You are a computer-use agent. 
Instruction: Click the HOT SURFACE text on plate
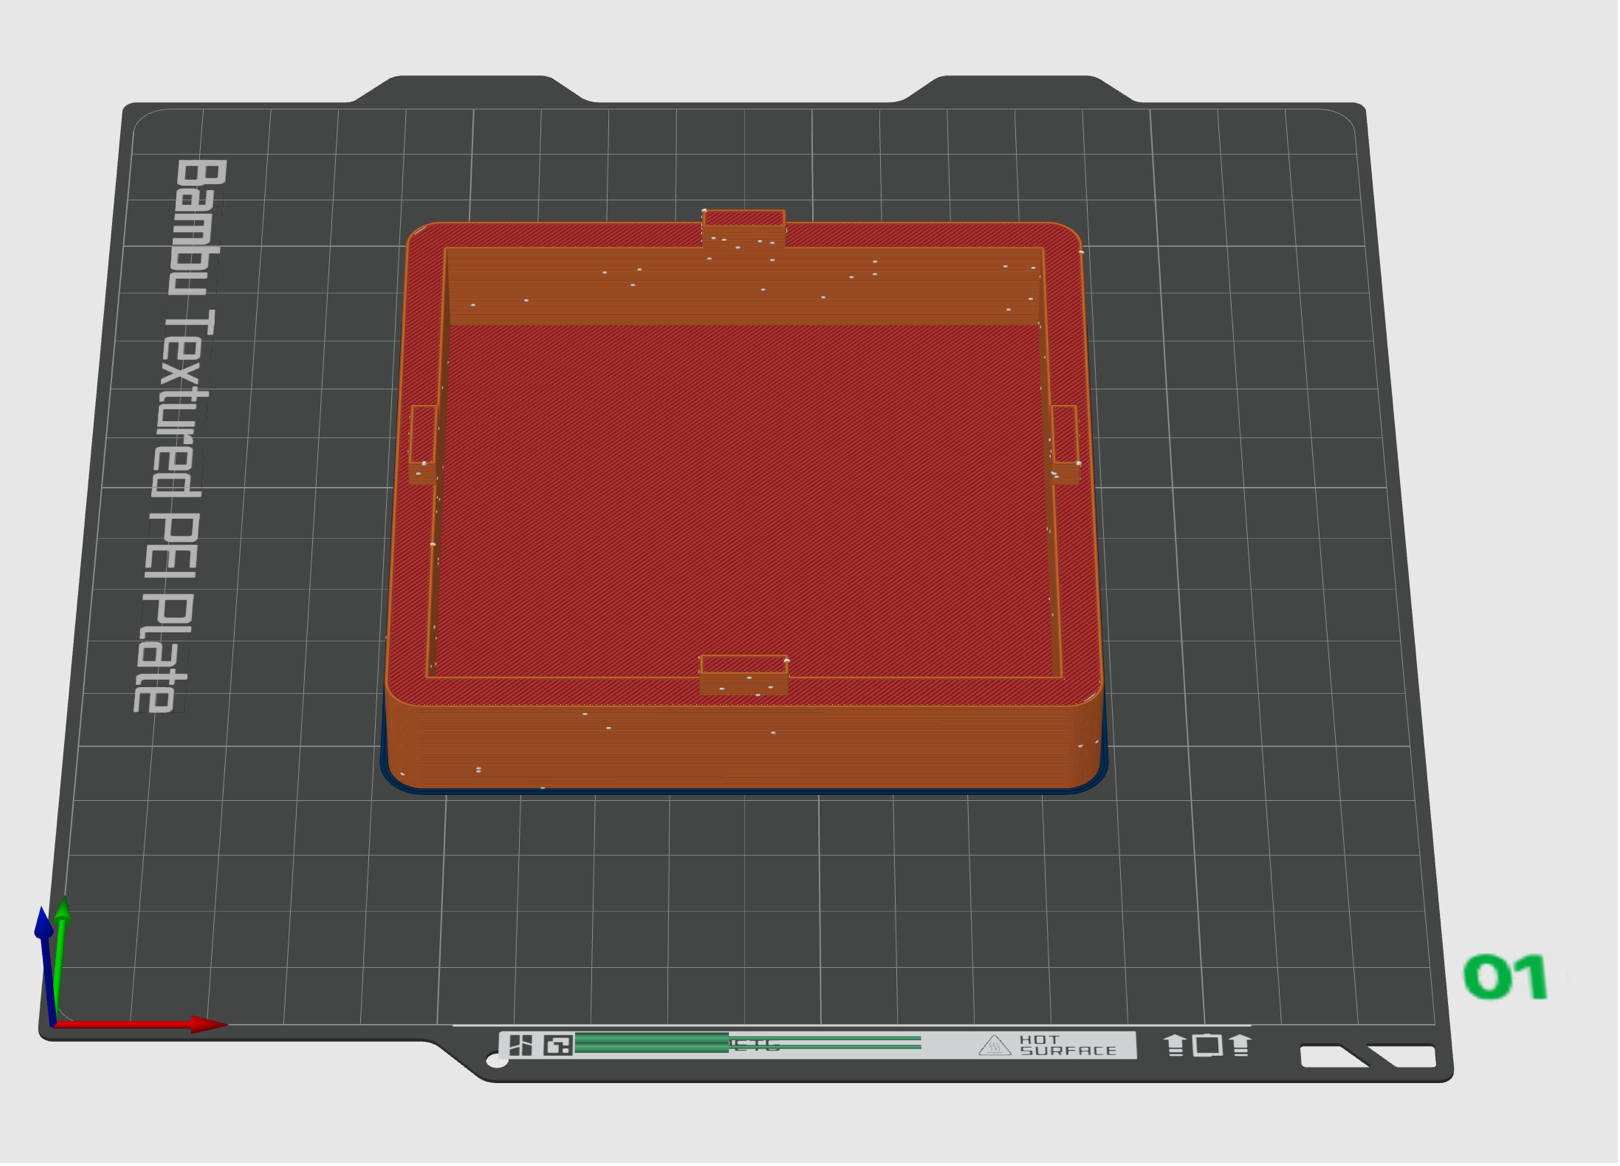coord(1067,1046)
